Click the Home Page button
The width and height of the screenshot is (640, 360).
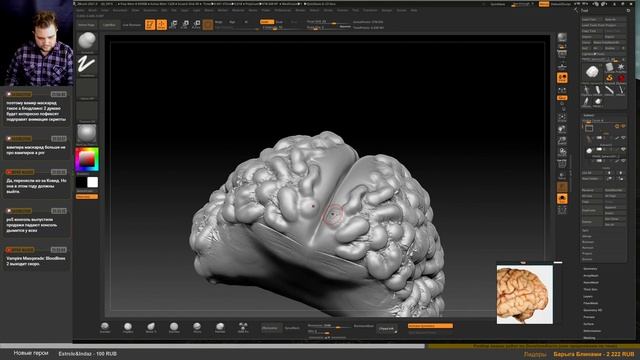pos(87,25)
